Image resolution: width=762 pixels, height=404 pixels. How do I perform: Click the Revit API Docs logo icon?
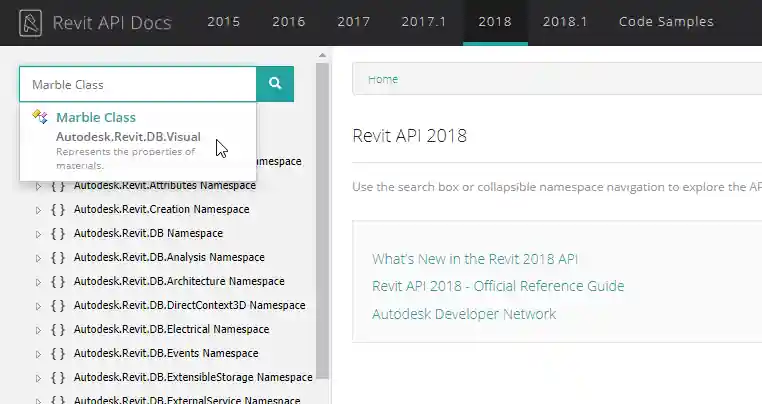coord(31,23)
